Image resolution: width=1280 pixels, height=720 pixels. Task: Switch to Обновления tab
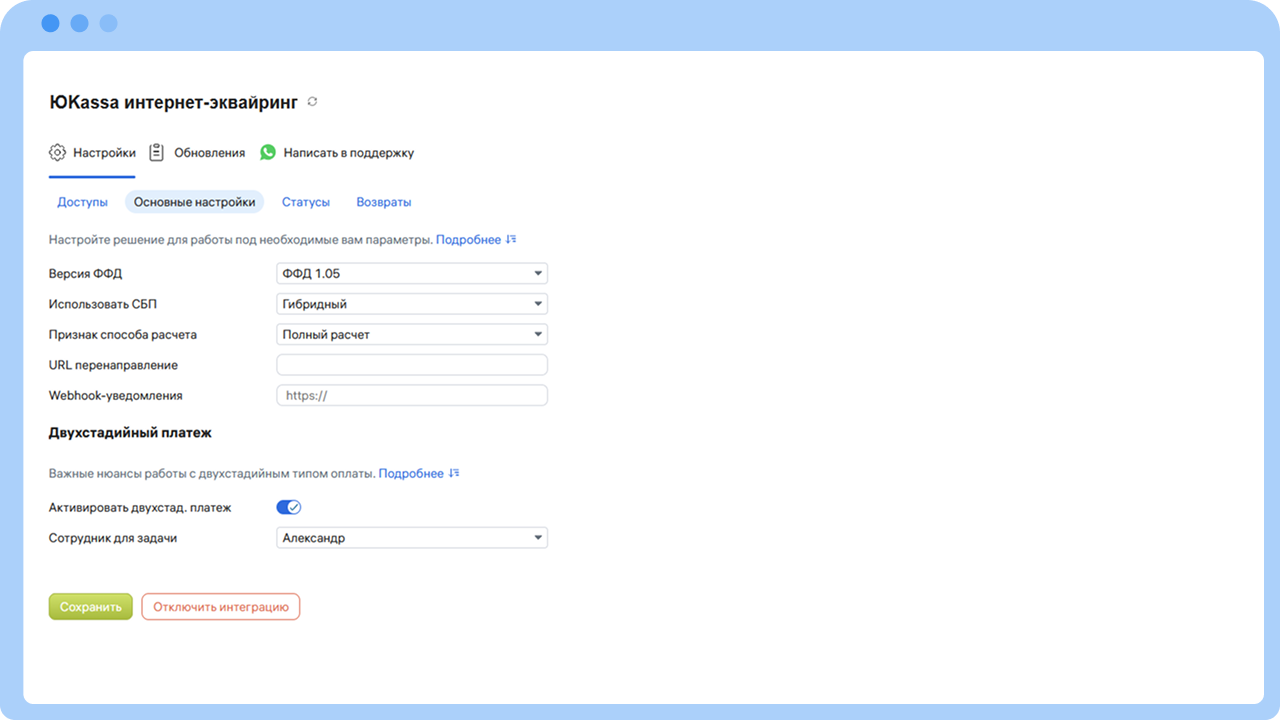click(197, 153)
